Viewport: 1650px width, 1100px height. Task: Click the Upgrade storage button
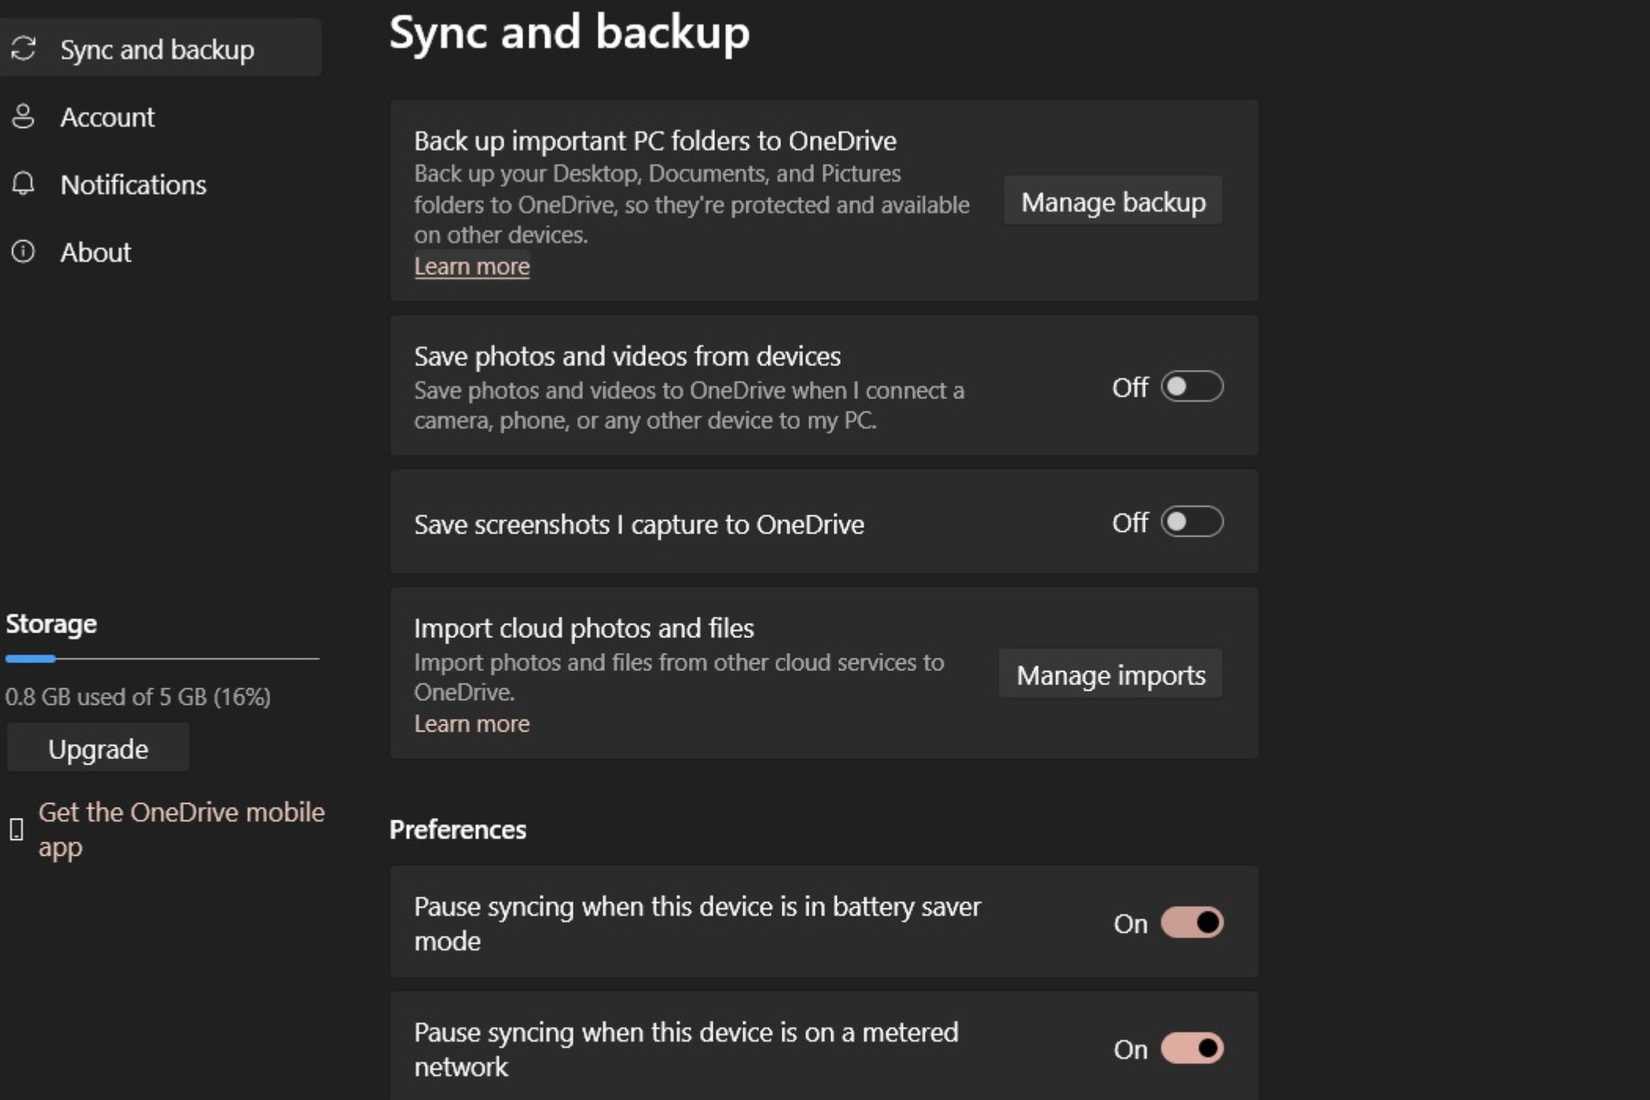98,748
